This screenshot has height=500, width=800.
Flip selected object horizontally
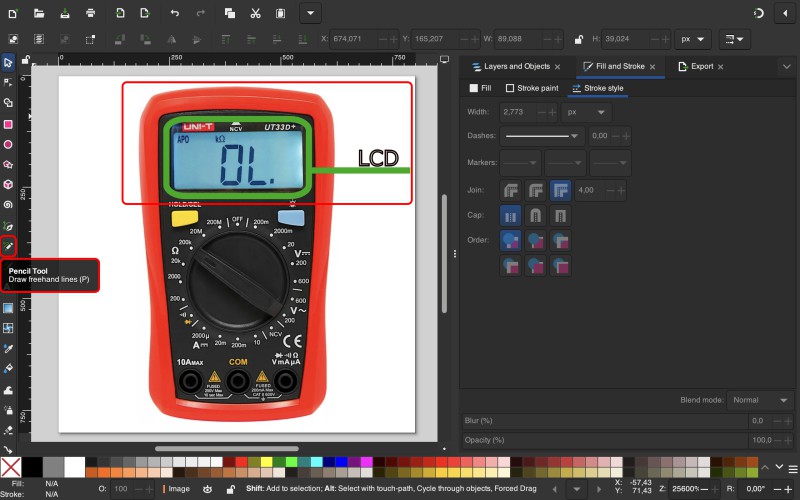click(171, 39)
